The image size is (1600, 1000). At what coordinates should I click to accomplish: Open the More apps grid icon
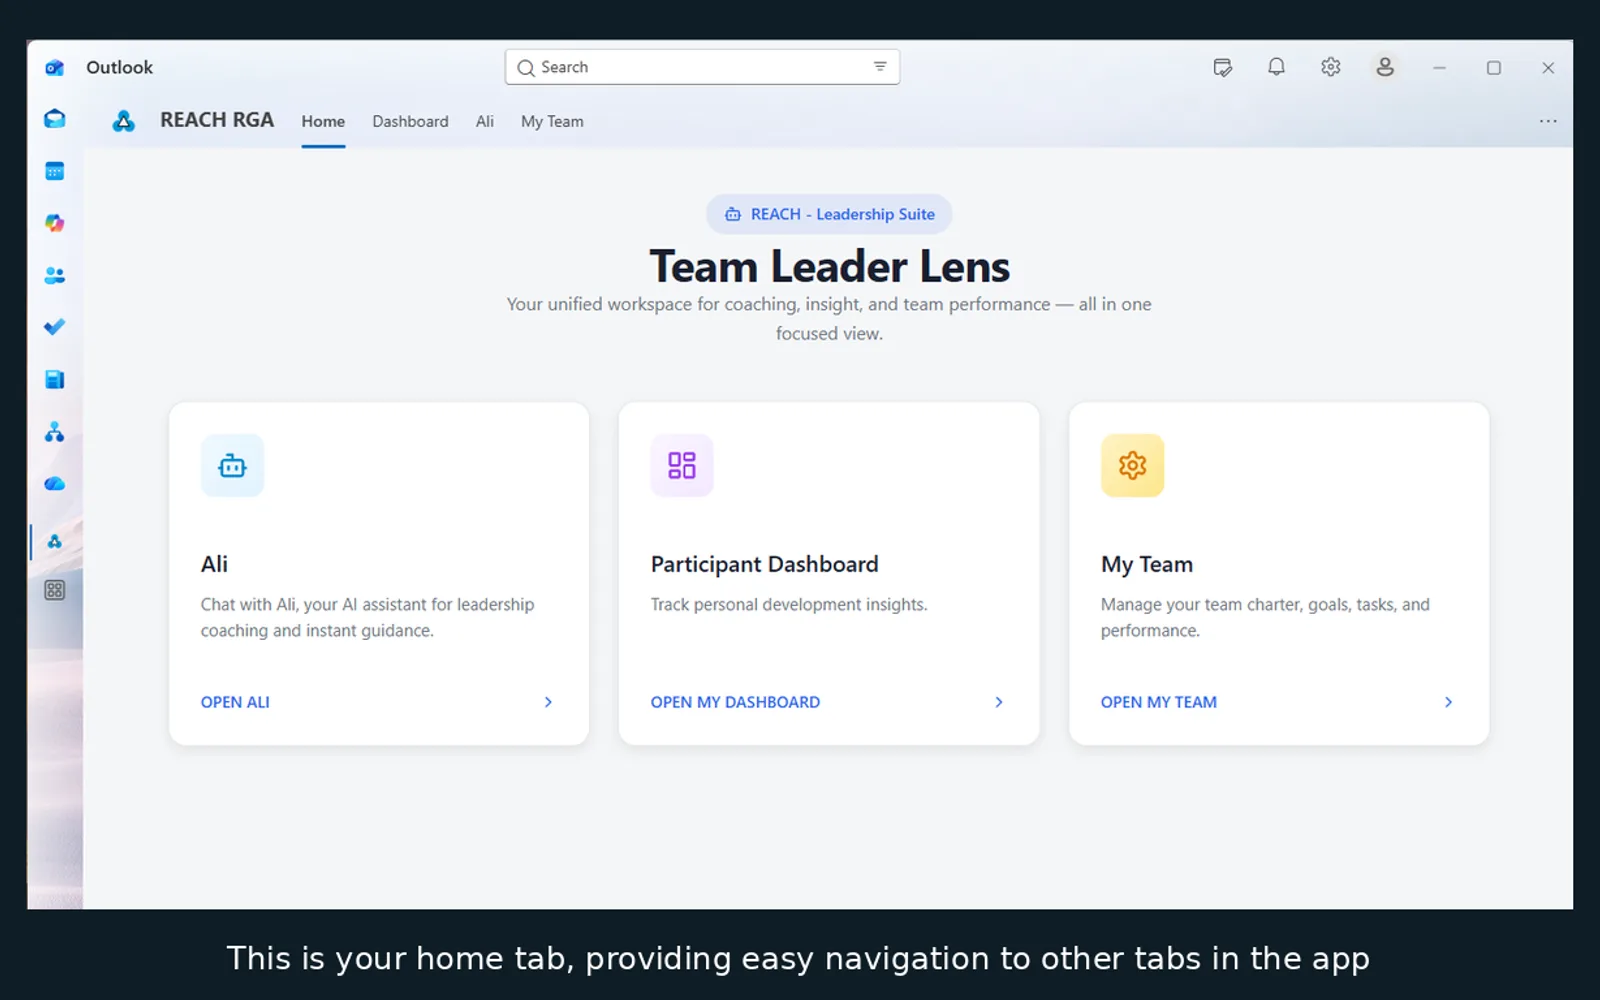55,590
